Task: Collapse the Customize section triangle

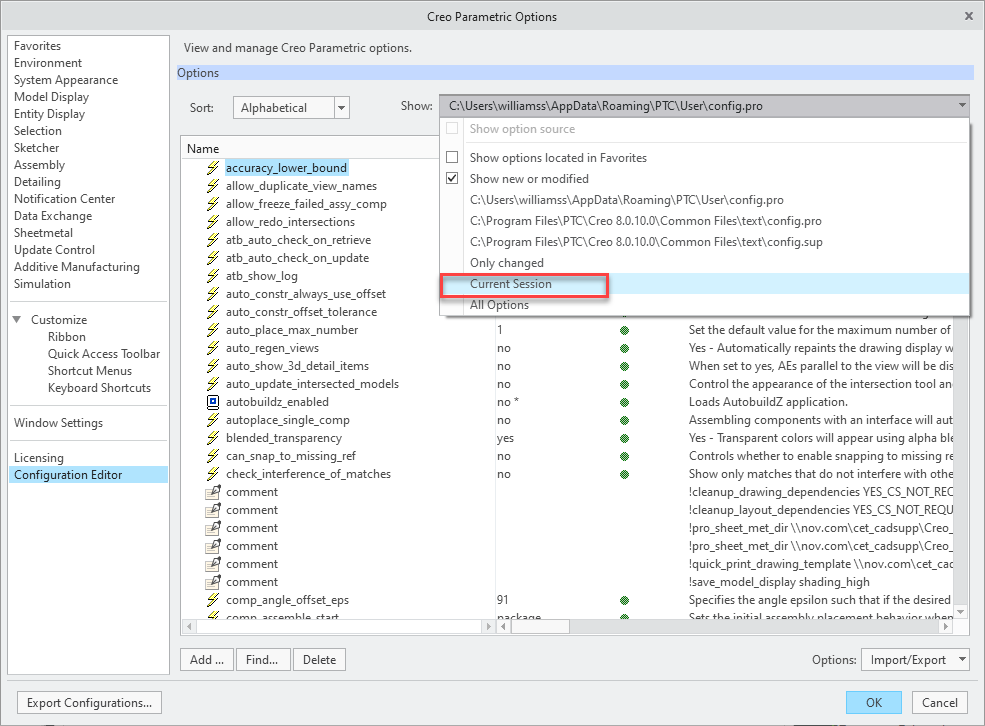Action: [x=17, y=320]
